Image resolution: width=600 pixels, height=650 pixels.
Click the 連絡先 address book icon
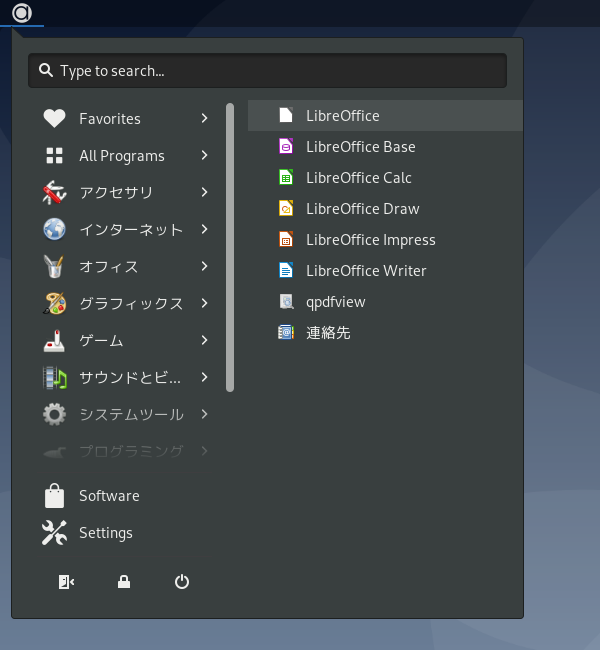(x=286, y=332)
